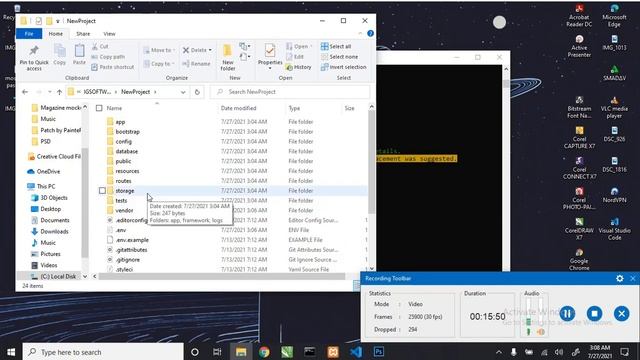The height and width of the screenshot is (360, 640).
Task: Click the Paste ribbon icon
Action: (79, 51)
